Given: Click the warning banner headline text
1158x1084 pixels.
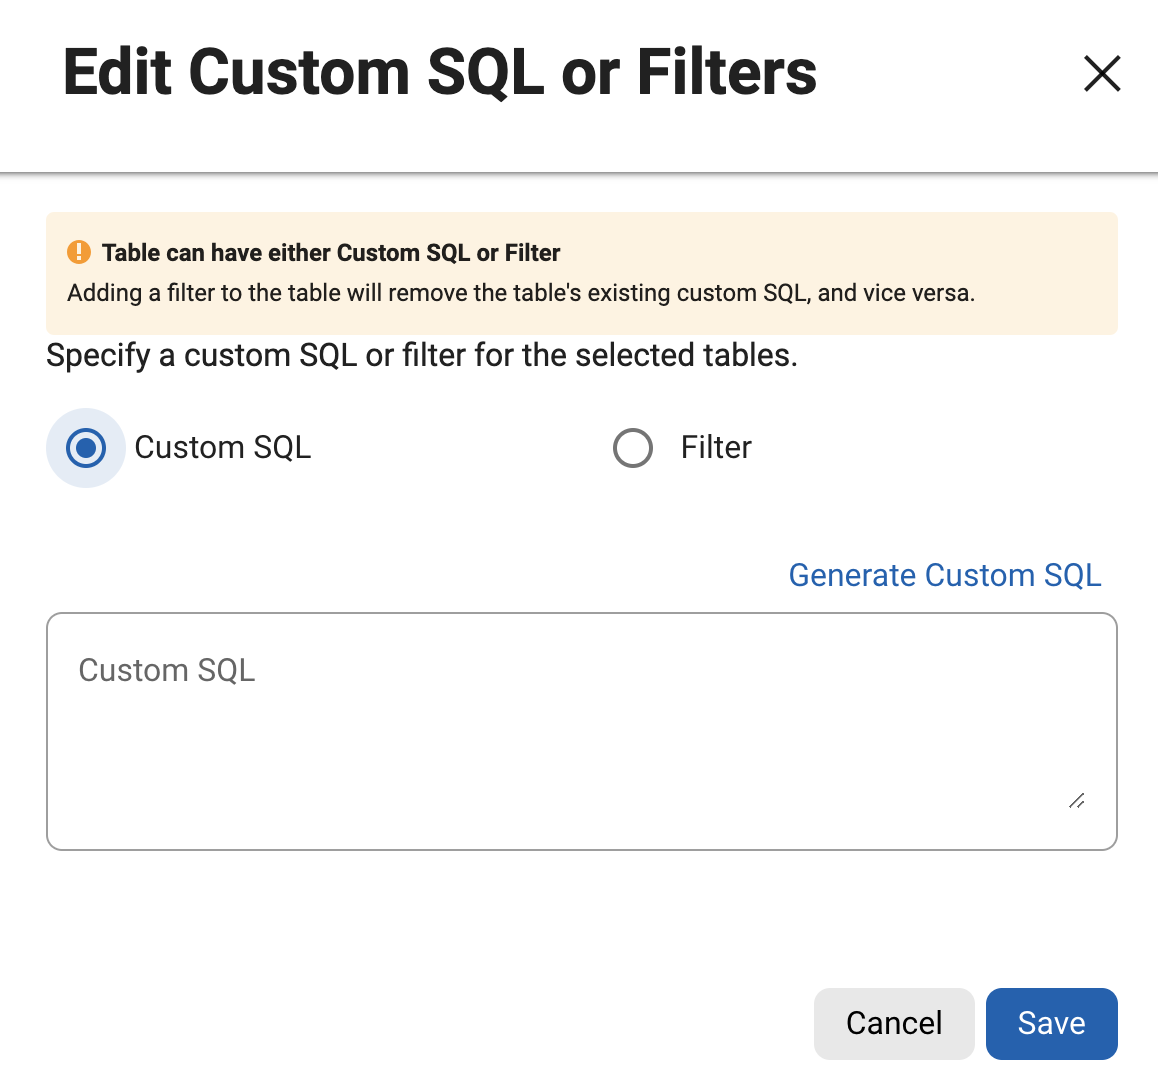Looking at the screenshot, I should [x=330, y=252].
